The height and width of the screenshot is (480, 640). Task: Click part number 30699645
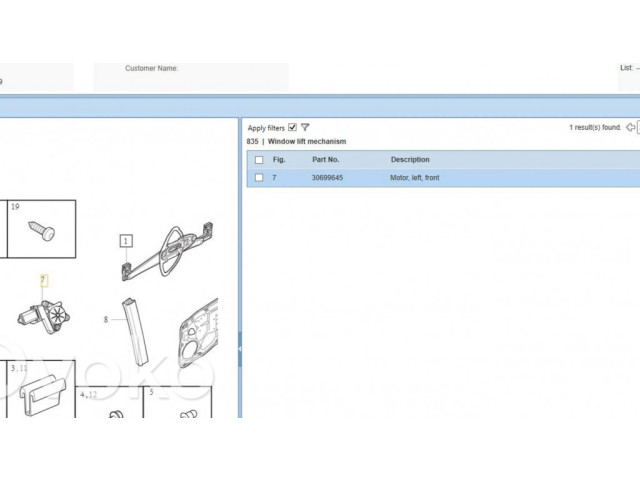[326, 178]
